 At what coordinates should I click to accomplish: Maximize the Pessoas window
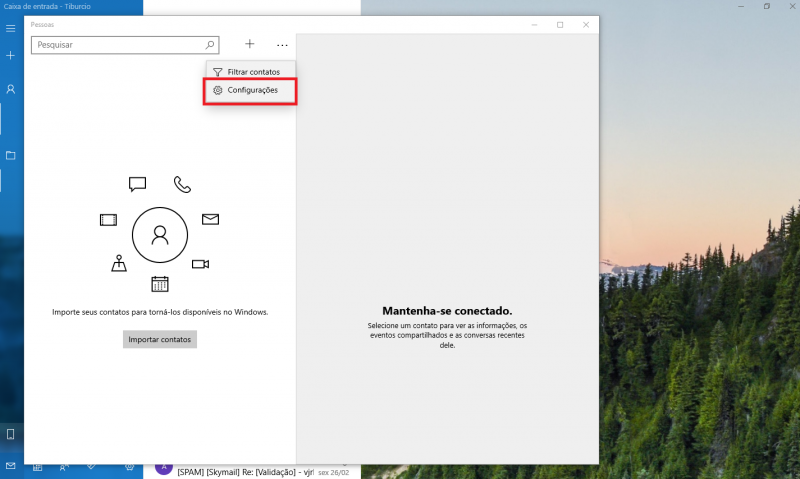pos(560,24)
